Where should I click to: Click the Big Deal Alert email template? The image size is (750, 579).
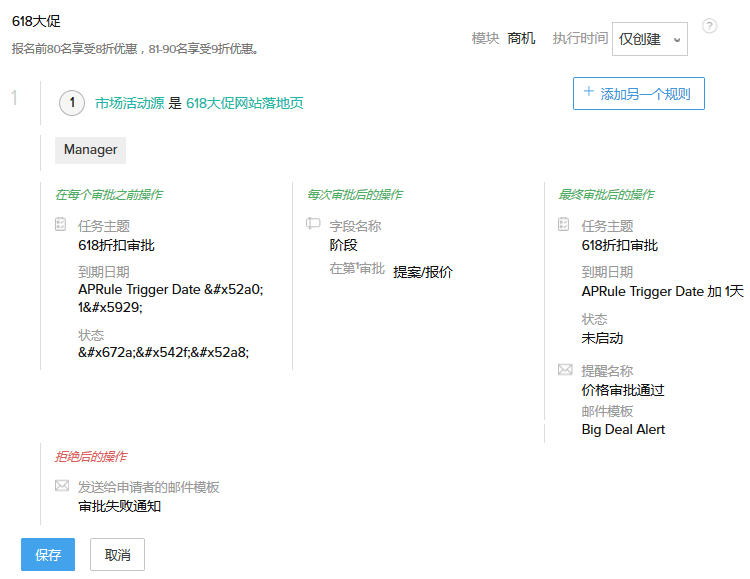click(x=623, y=429)
